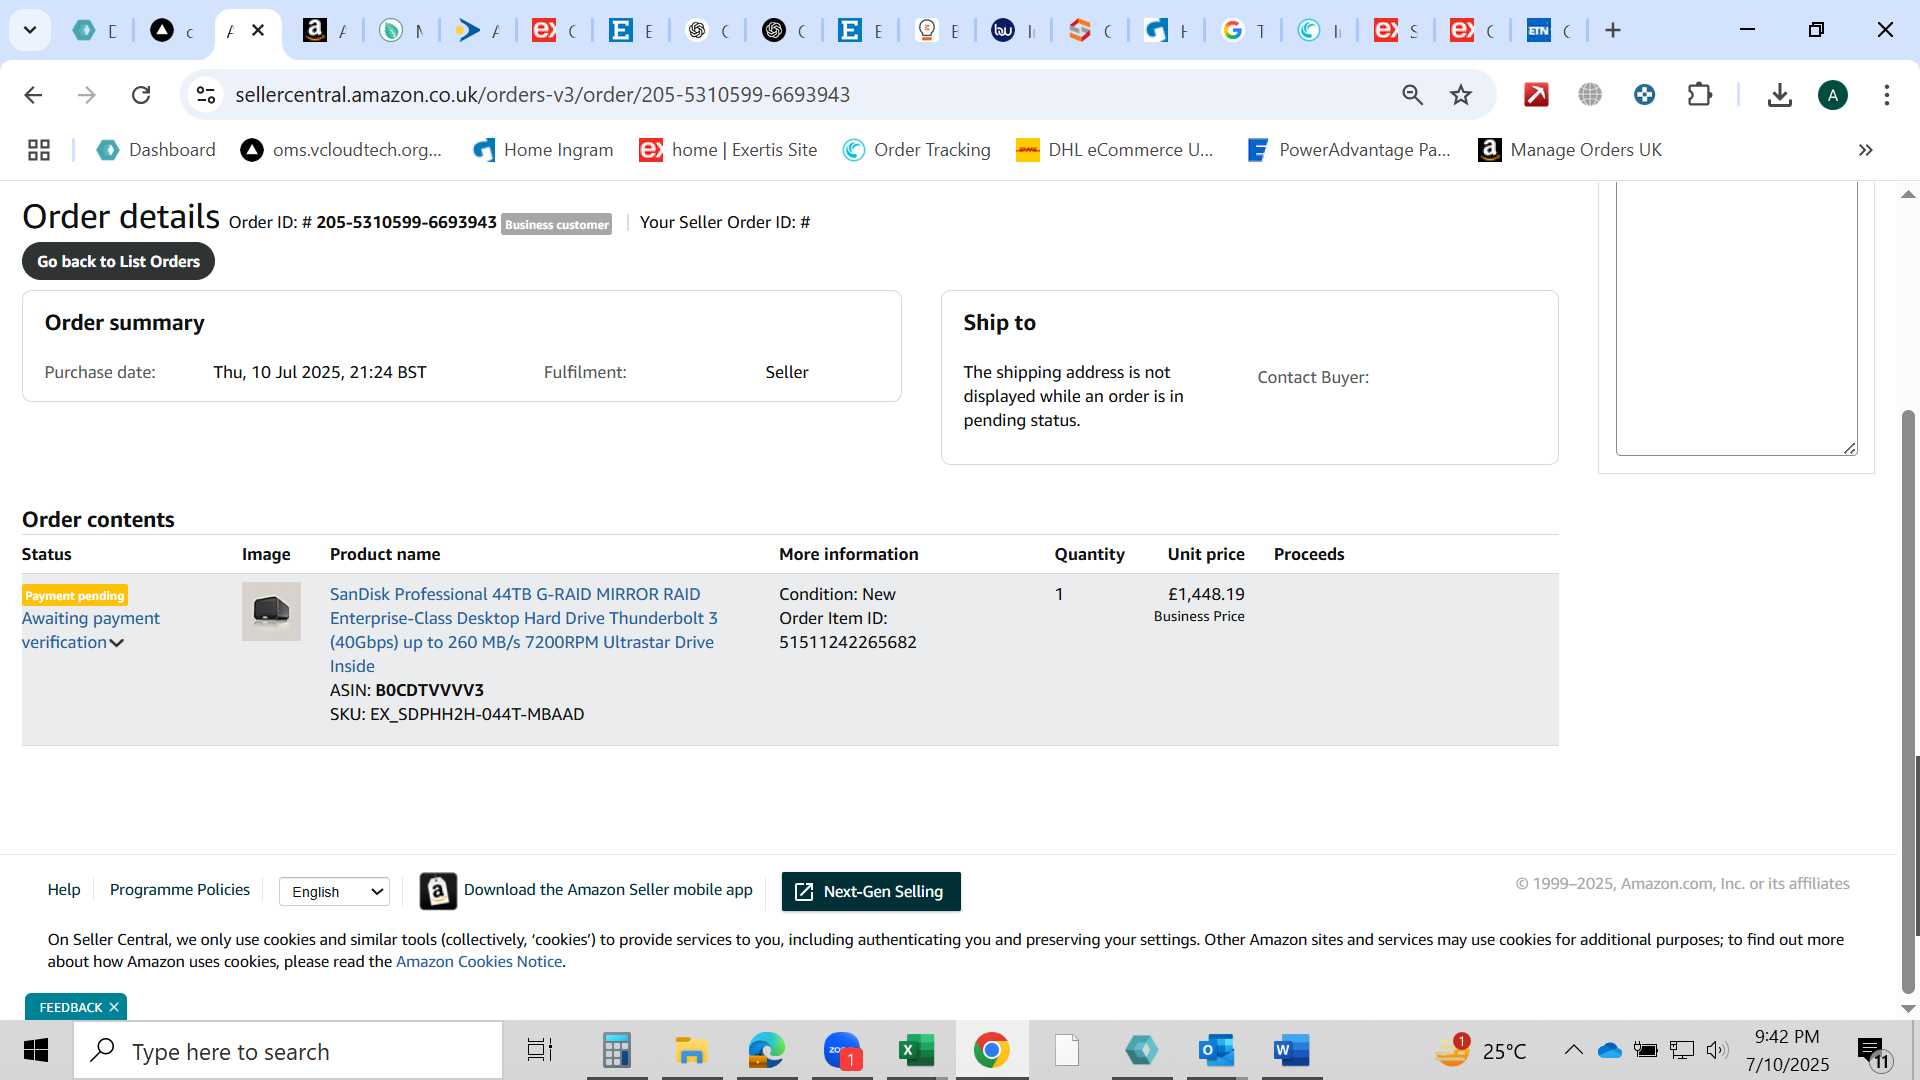Go back to the previous page
This screenshot has height=1080, width=1920.
click(x=33, y=95)
